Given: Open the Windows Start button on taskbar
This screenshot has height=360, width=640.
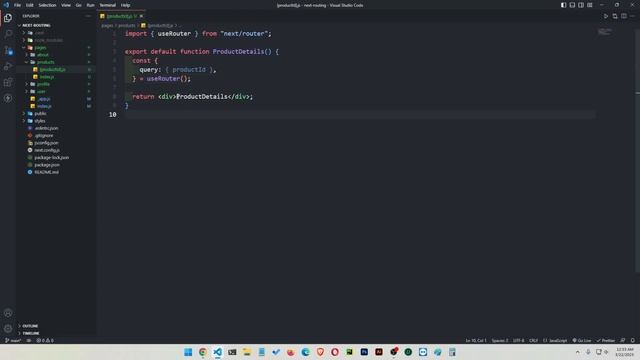Looking at the screenshot, I should [188, 352].
